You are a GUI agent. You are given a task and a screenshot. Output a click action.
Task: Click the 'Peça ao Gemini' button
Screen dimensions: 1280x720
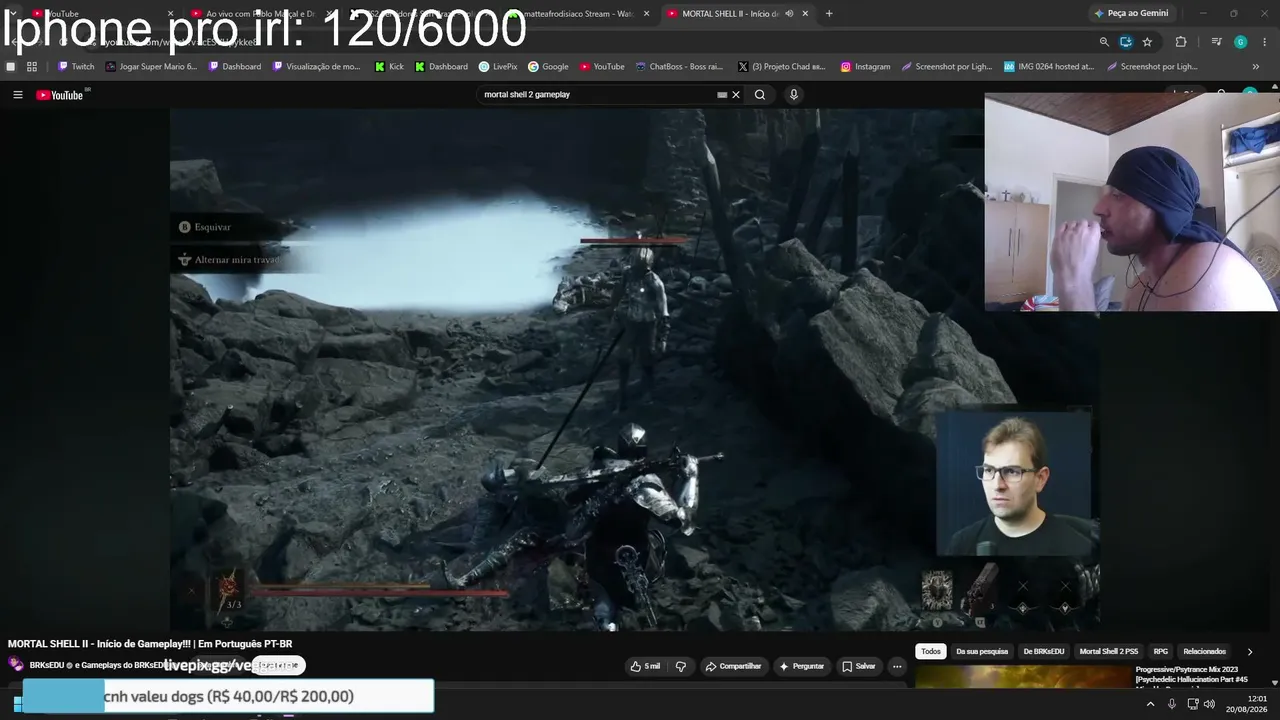[1131, 14]
